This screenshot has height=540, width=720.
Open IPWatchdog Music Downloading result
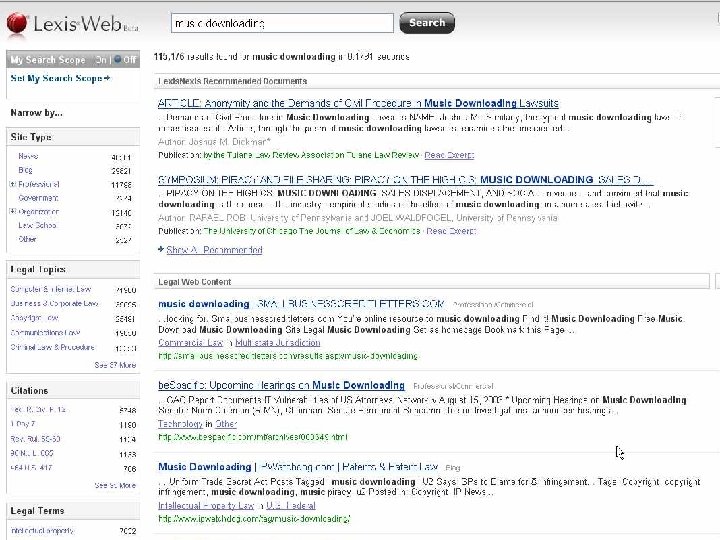point(298,467)
